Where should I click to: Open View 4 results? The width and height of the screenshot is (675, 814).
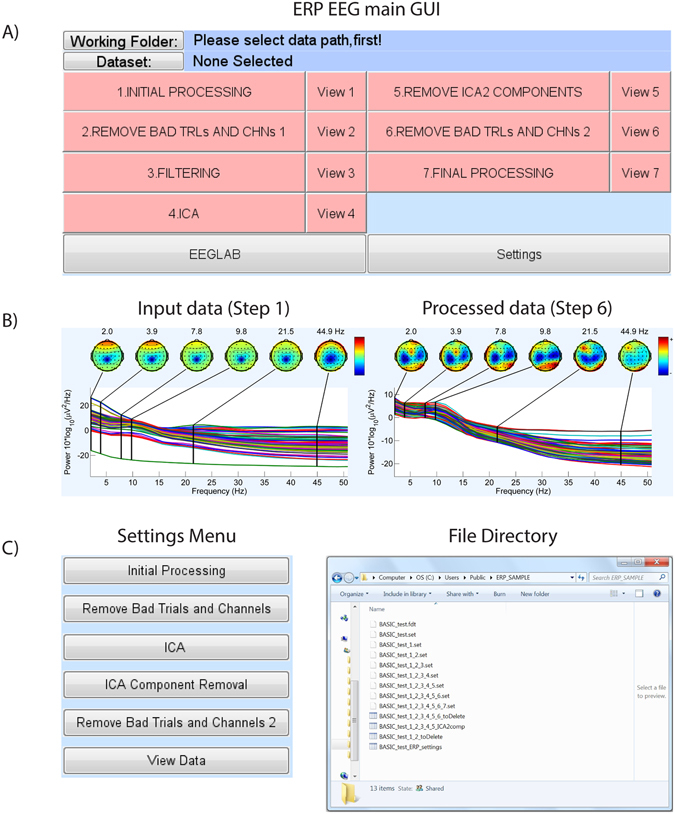(336, 213)
